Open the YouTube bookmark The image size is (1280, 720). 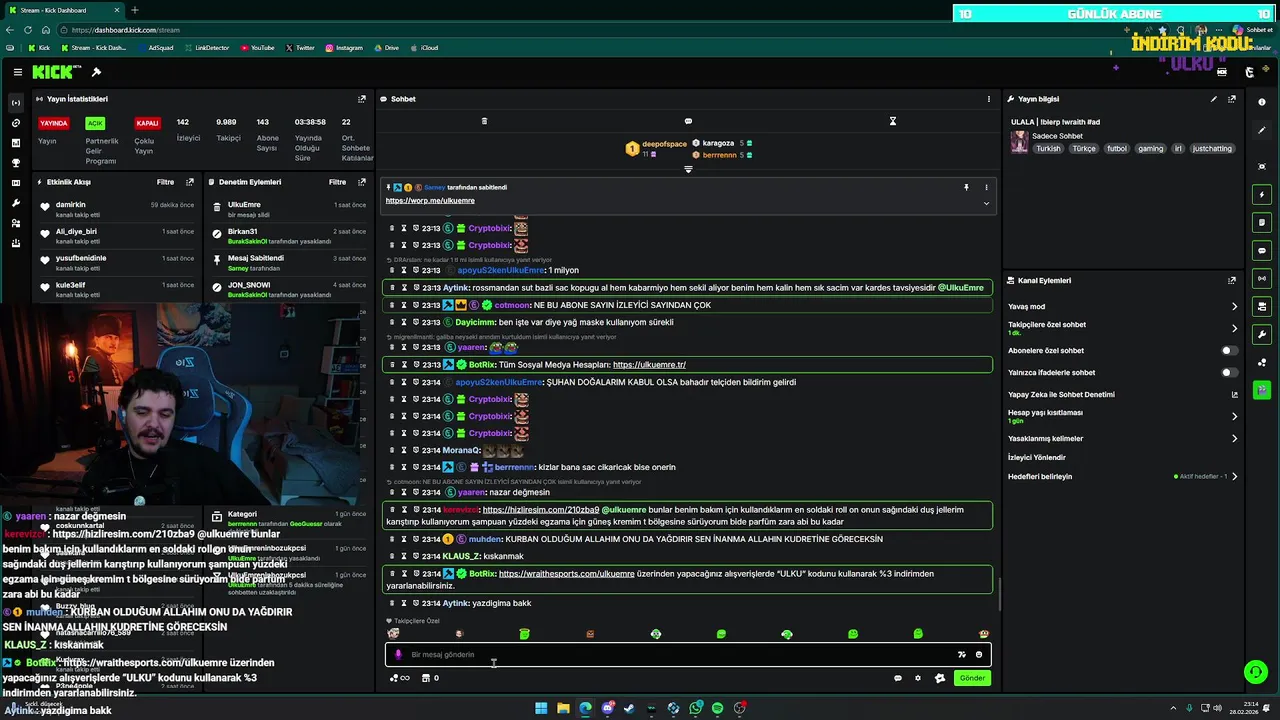(x=257, y=48)
